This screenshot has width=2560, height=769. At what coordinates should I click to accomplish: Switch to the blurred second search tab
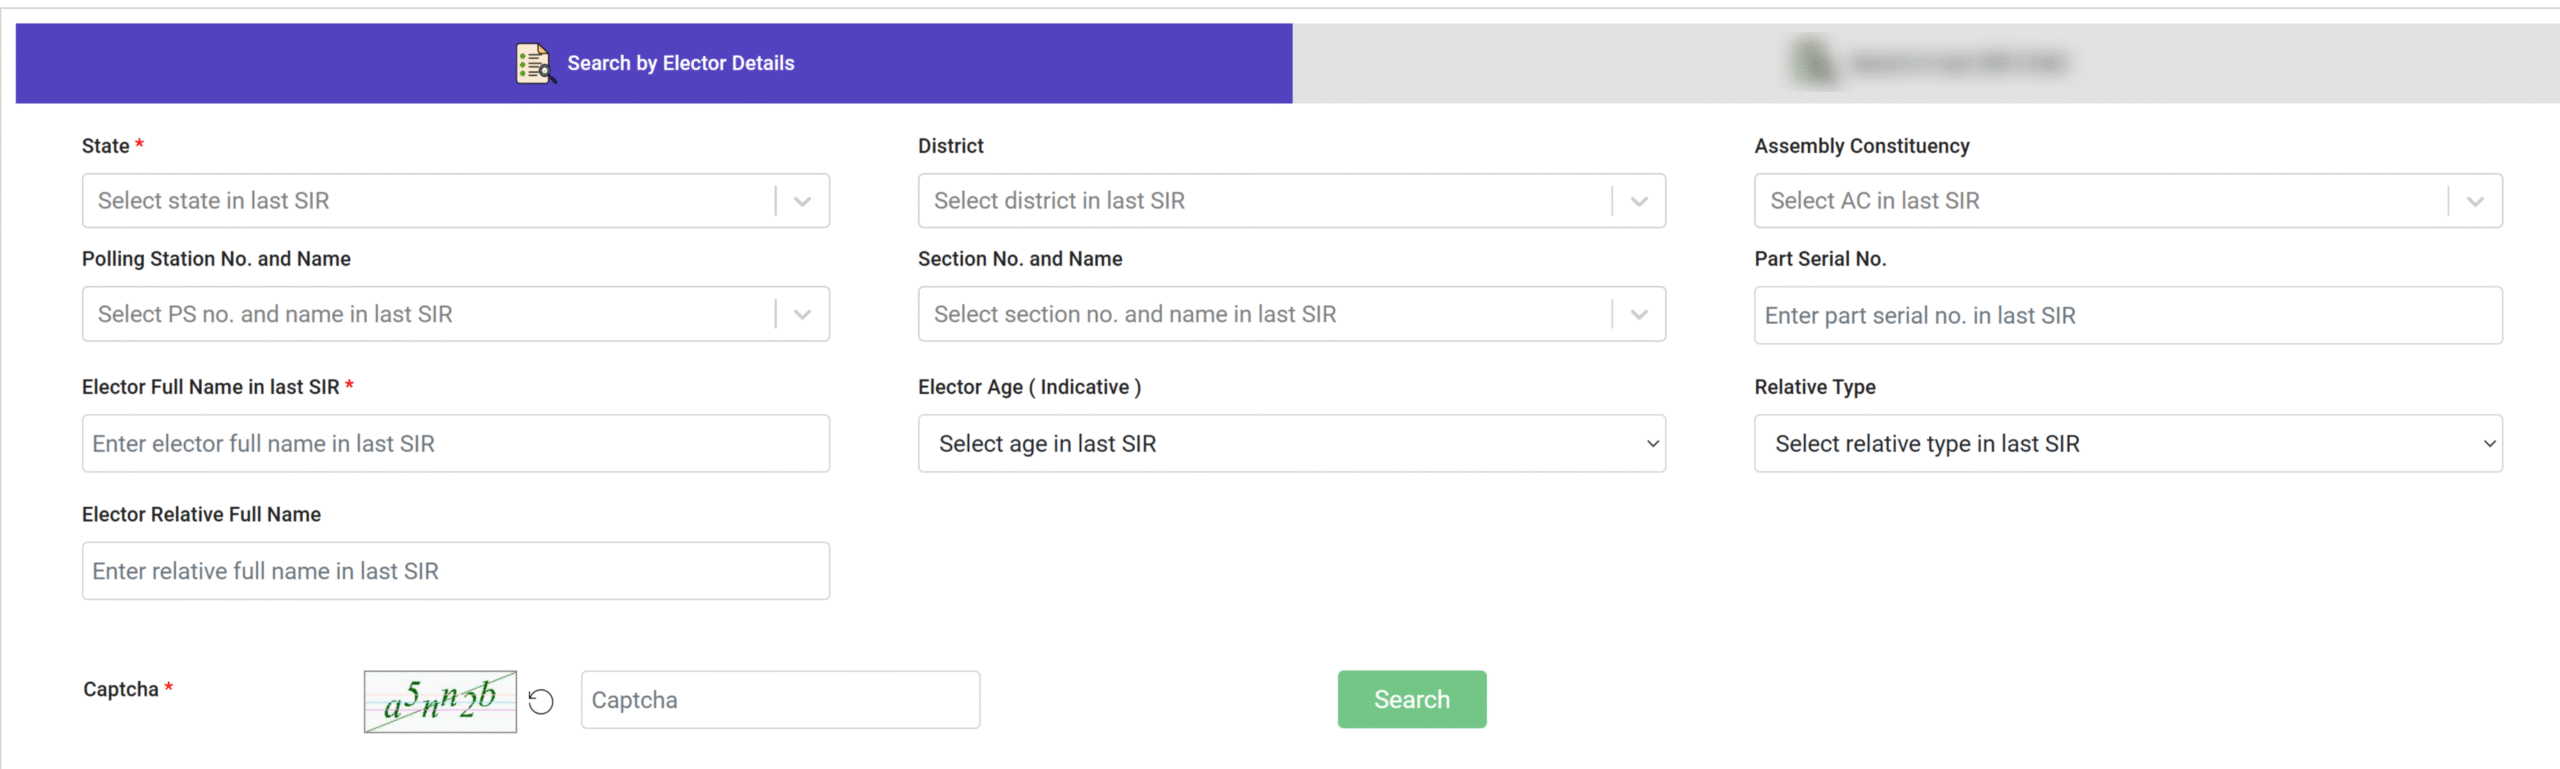coord(1925,63)
